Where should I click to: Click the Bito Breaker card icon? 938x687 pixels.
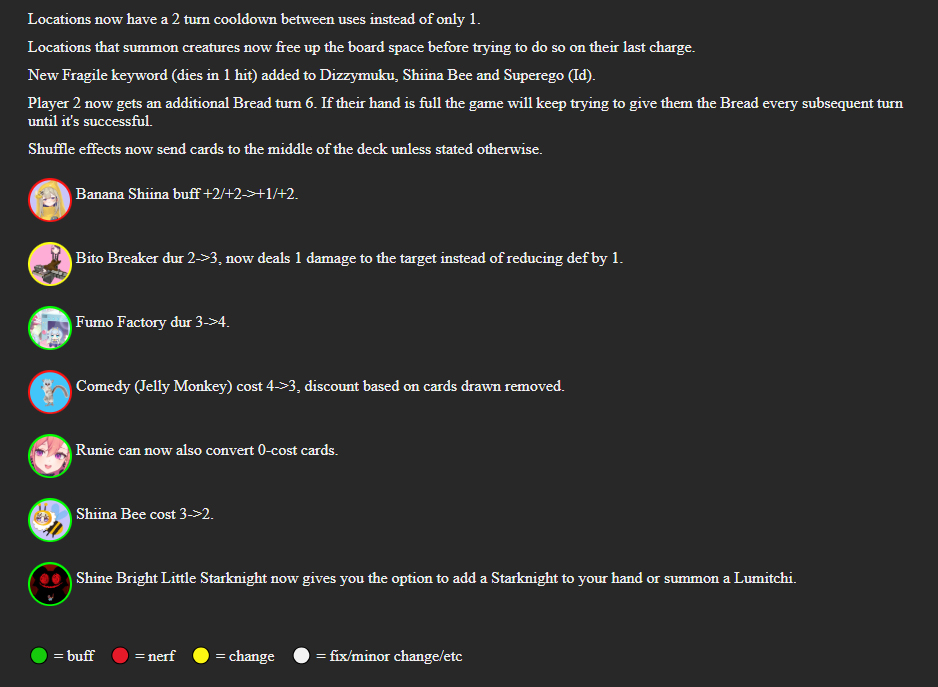(x=50, y=264)
